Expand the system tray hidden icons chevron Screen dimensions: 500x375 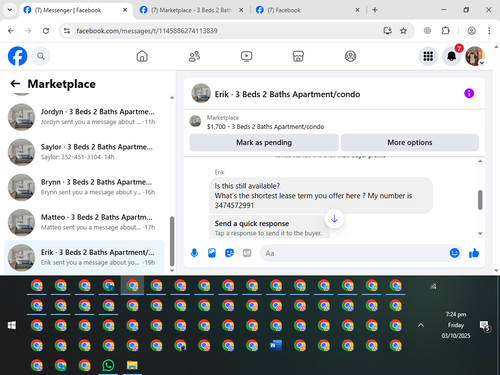[421, 325]
